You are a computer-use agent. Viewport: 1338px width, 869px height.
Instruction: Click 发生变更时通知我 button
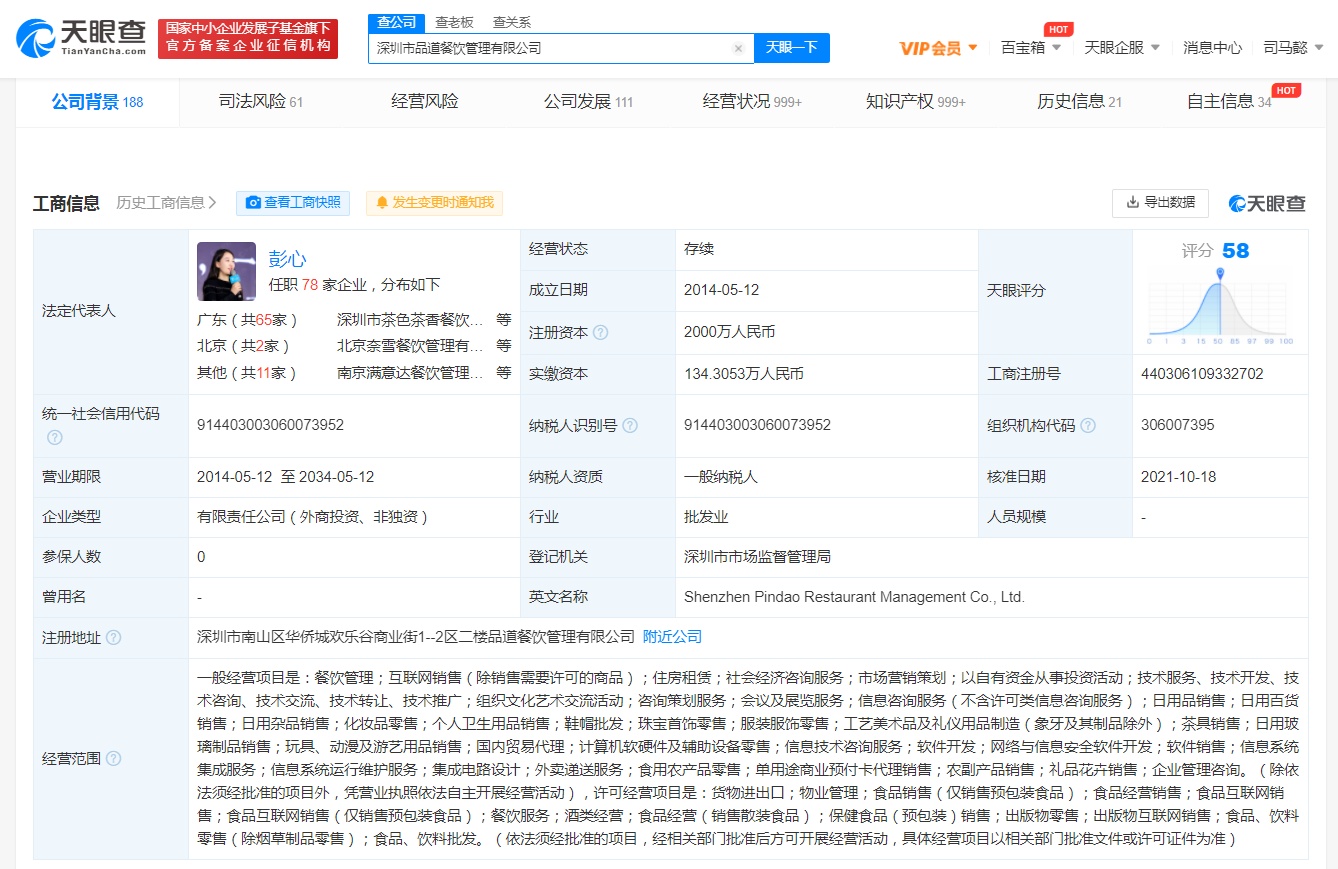[434, 203]
